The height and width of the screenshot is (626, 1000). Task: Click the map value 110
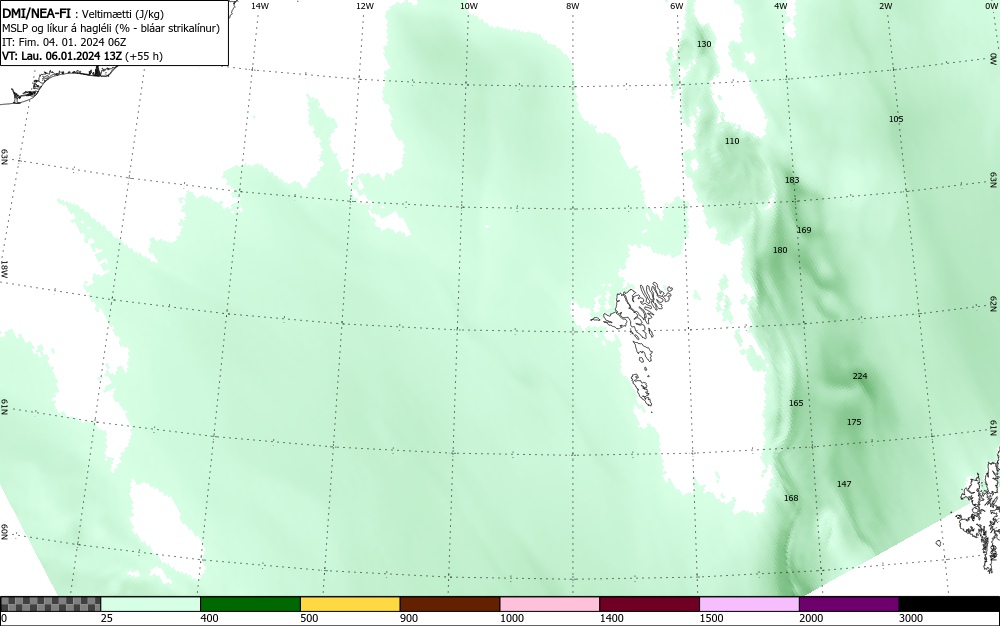click(732, 142)
